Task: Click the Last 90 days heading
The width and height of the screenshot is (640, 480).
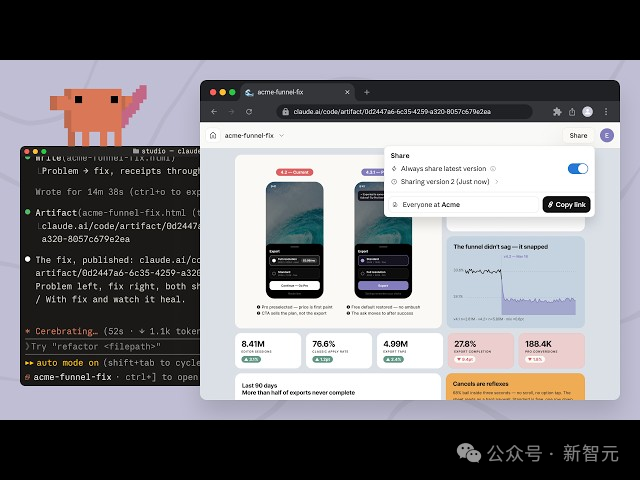Action: click(x=259, y=385)
